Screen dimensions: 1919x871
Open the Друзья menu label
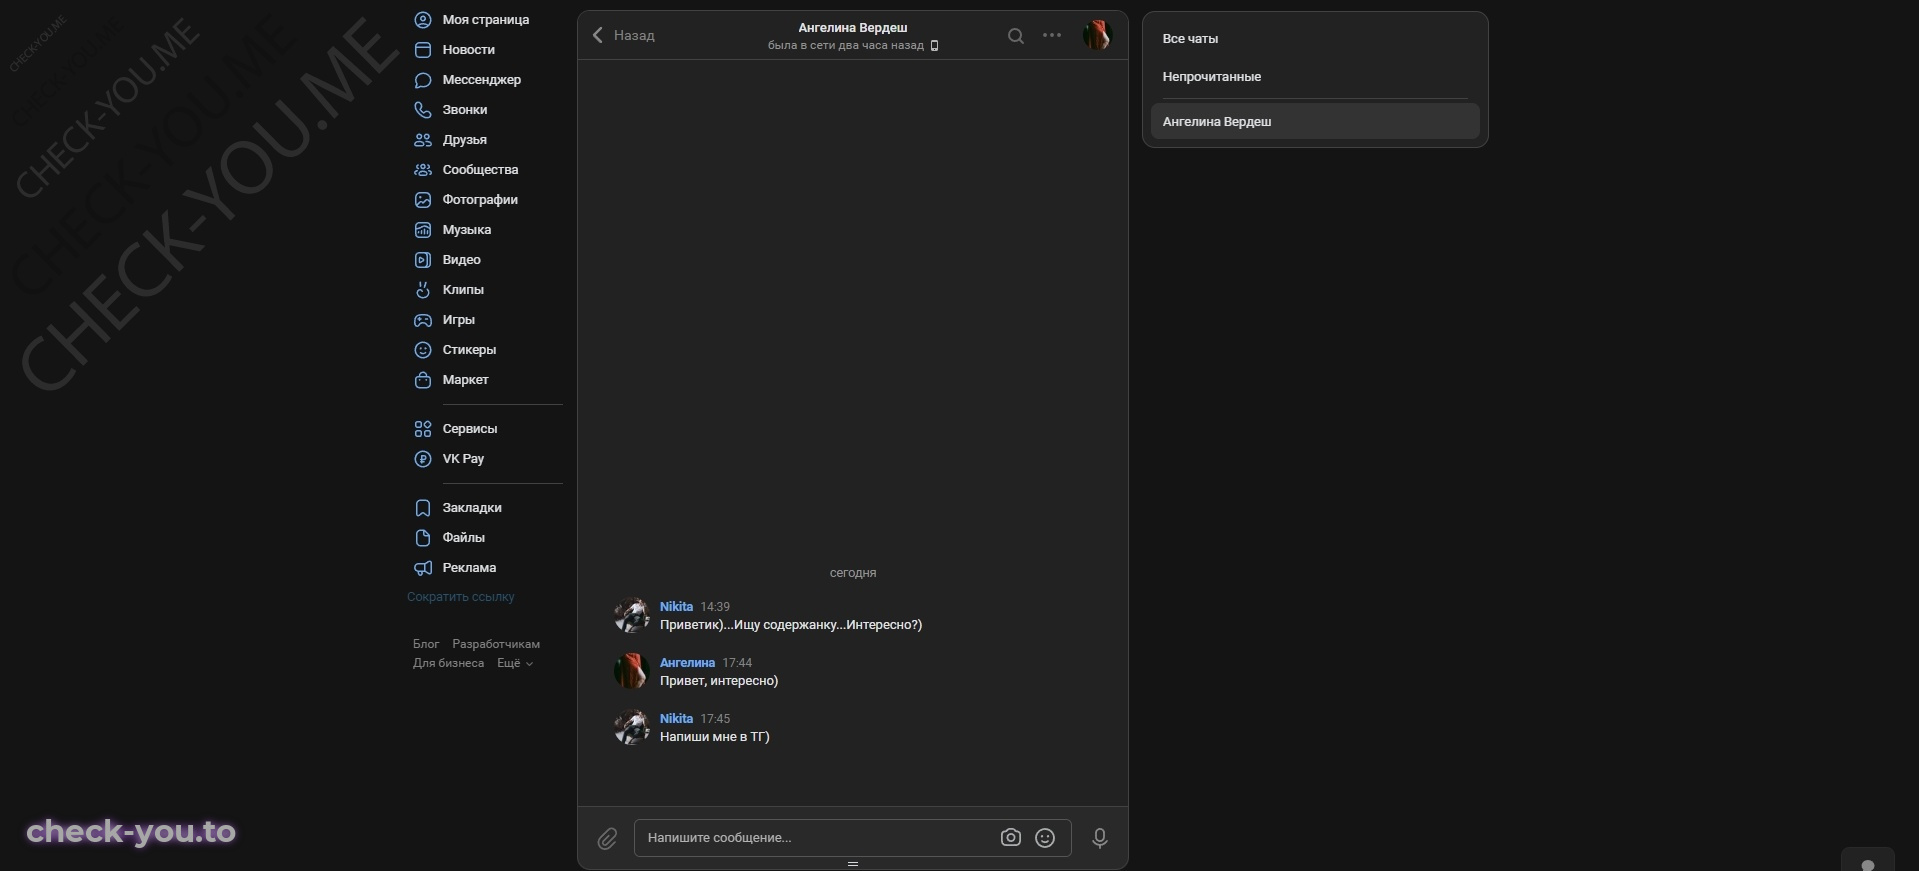click(x=465, y=140)
